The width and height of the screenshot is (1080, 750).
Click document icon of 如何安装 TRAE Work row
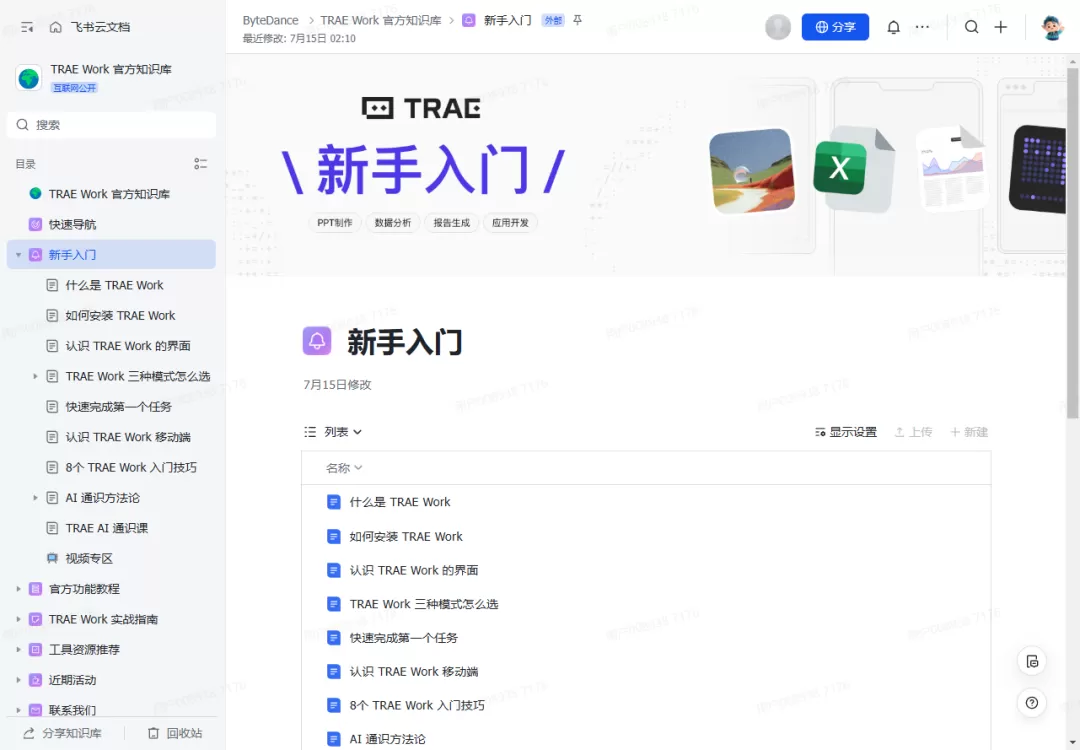coord(333,536)
